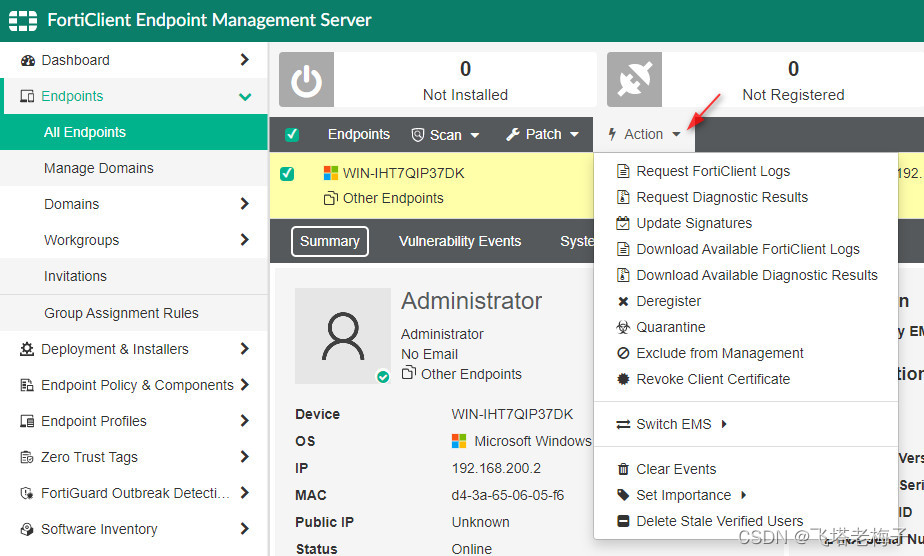Uncheck the WIN-IHT7QIP37DK endpoint checkbox

(287, 174)
